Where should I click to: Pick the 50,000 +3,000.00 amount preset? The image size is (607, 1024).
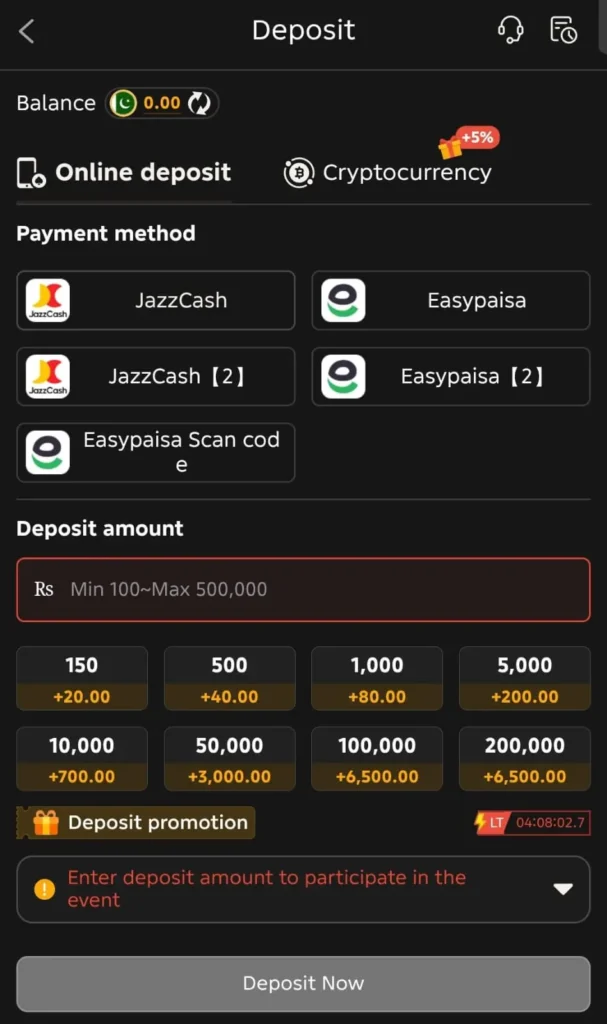(229, 759)
